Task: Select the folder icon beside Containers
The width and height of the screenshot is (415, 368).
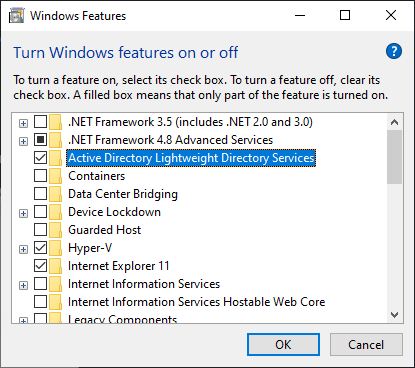Action: (x=55, y=176)
